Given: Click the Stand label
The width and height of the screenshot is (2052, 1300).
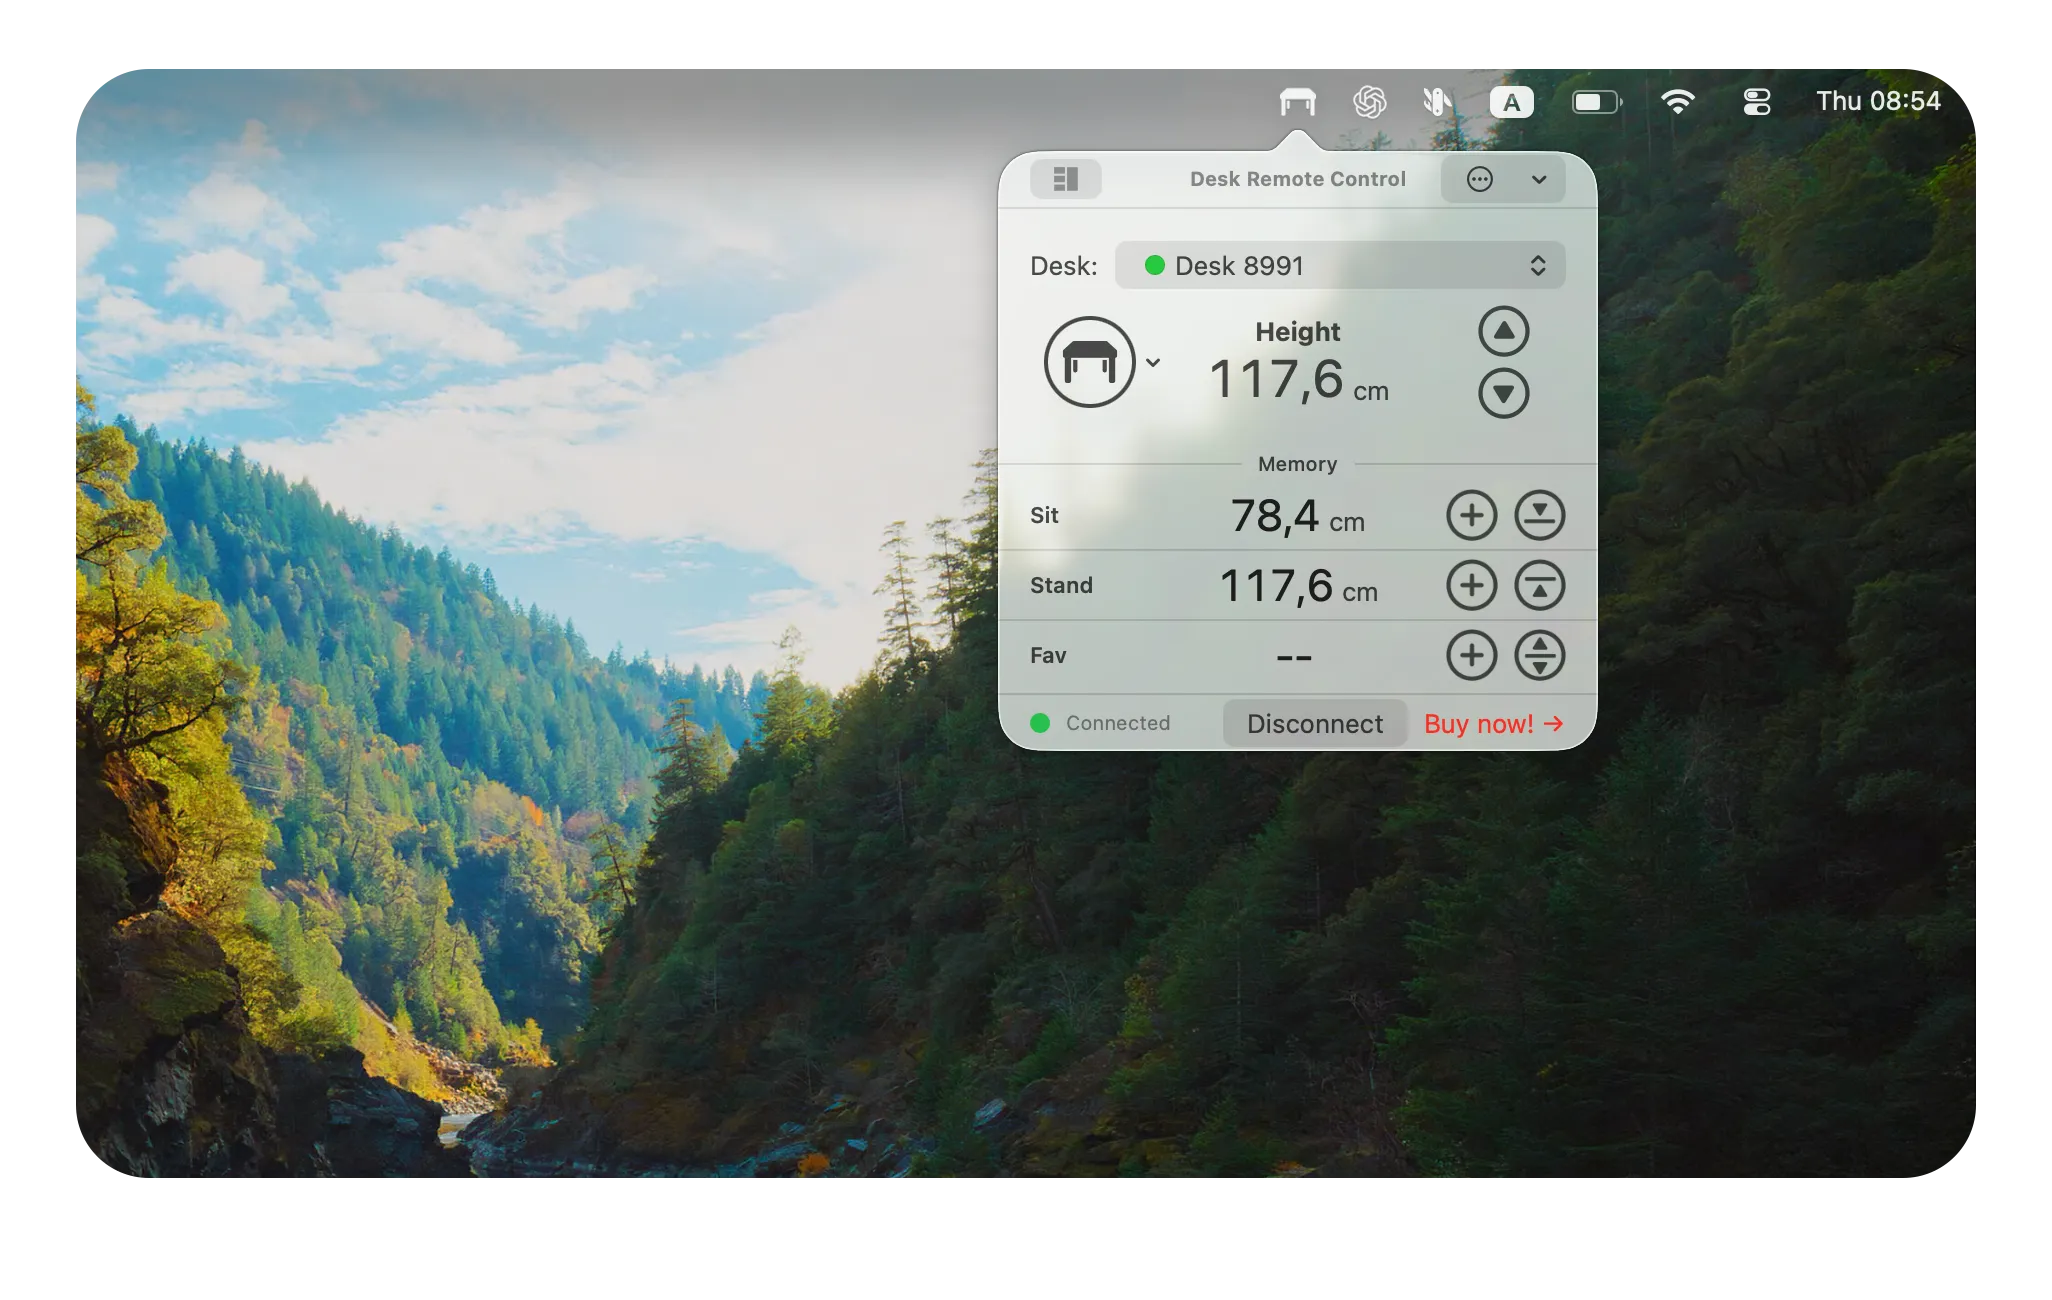Looking at the screenshot, I should pos(1061,585).
